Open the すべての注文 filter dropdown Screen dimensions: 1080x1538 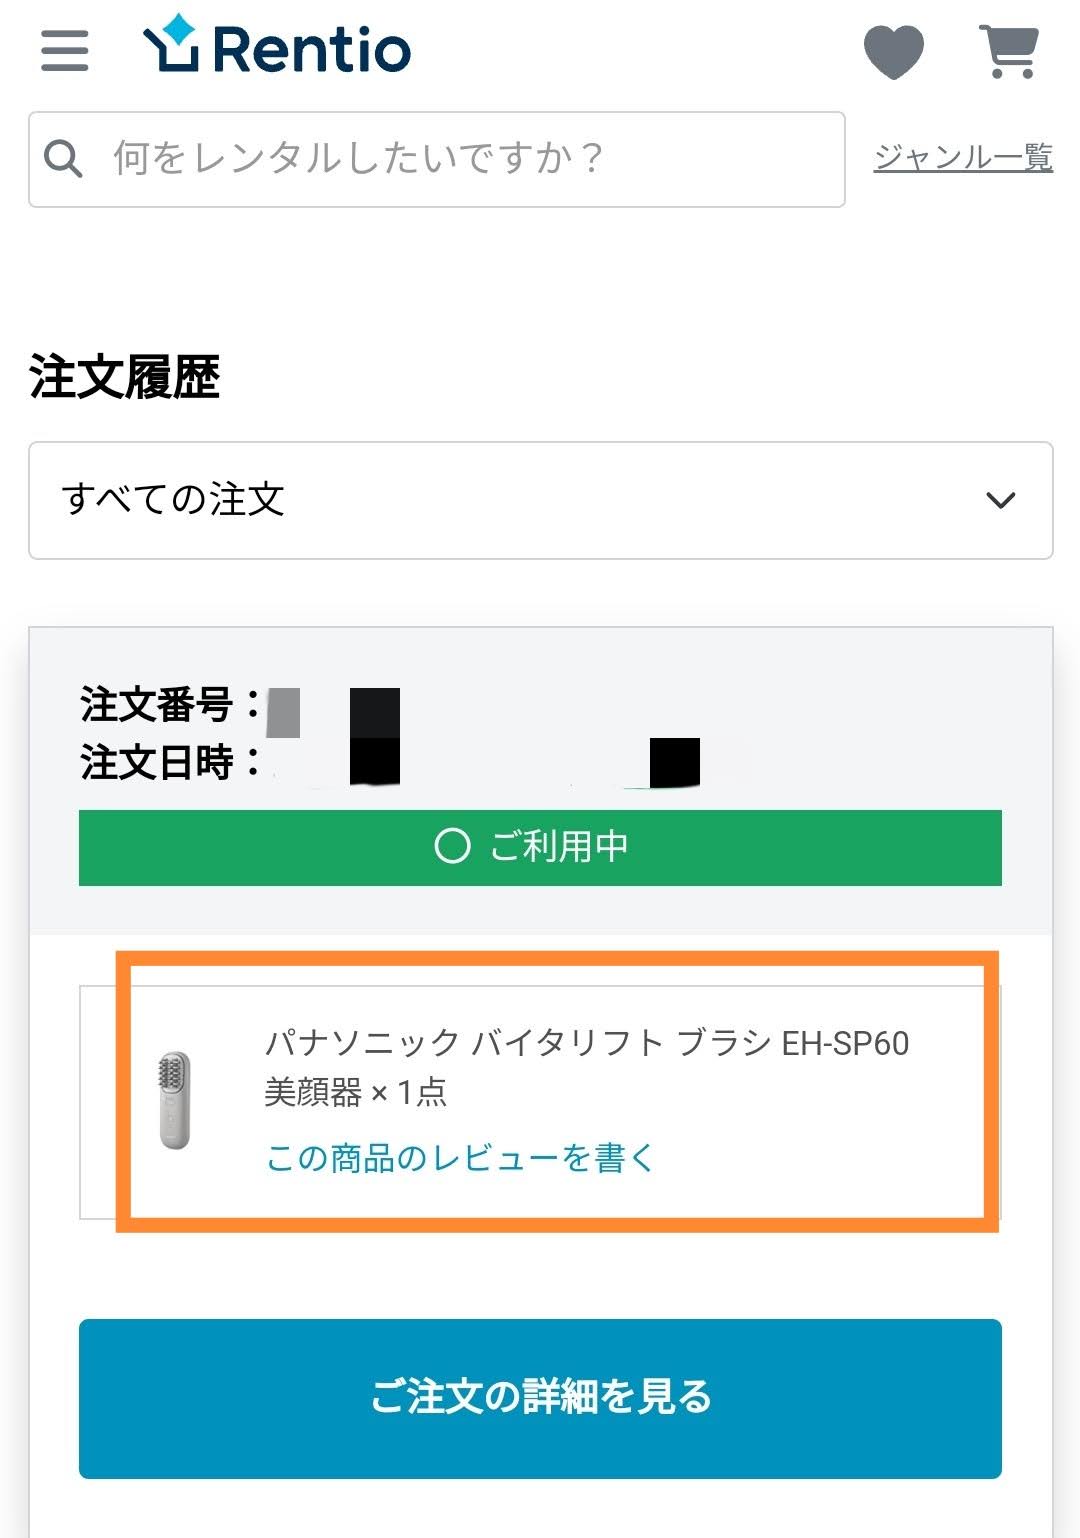point(540,500)
